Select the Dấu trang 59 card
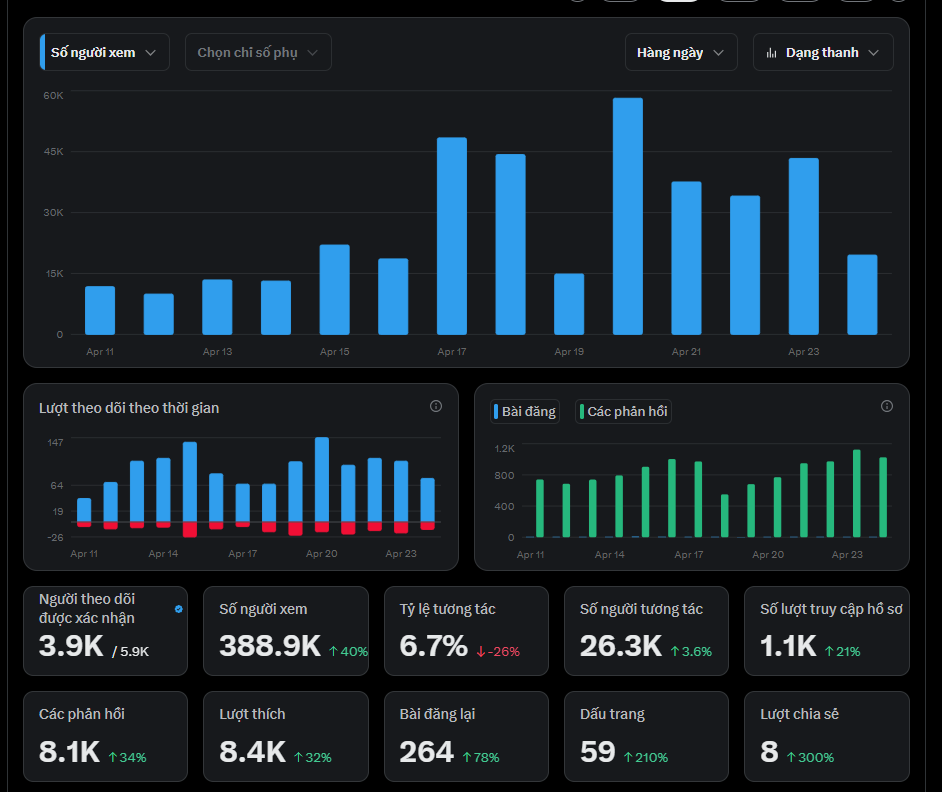 pyautogui.click(x=646, y=736)
